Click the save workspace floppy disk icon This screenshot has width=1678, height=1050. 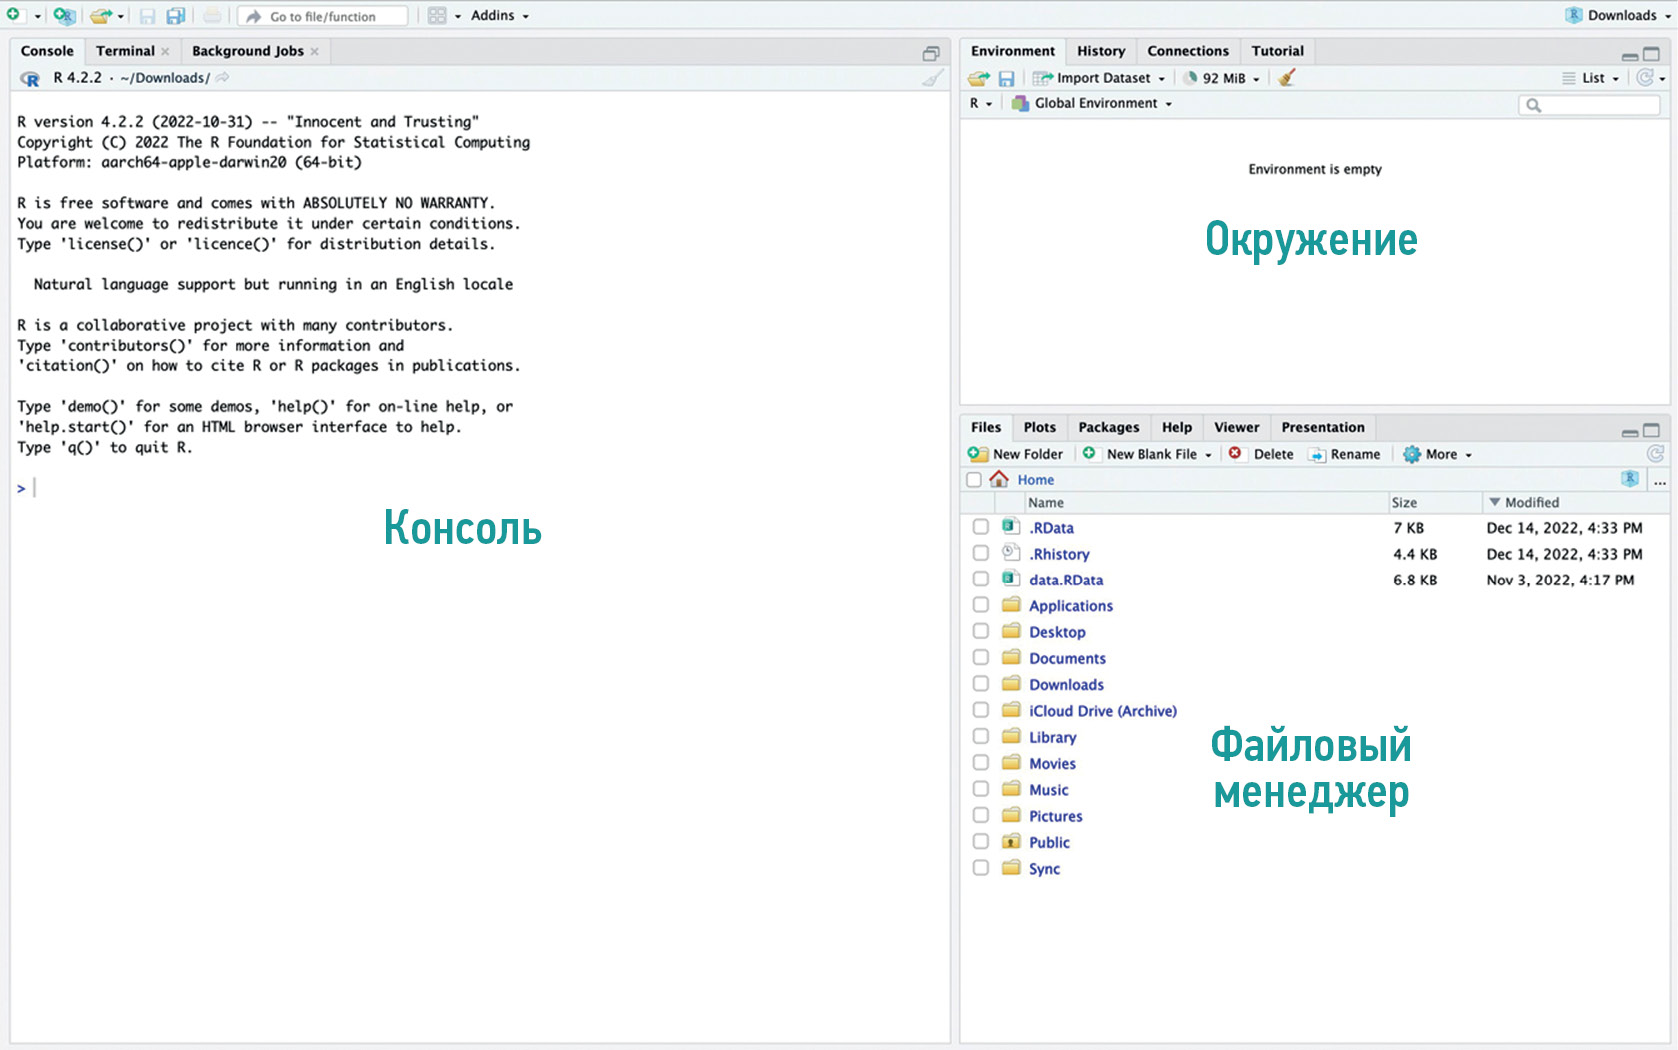coord(1006,78)
